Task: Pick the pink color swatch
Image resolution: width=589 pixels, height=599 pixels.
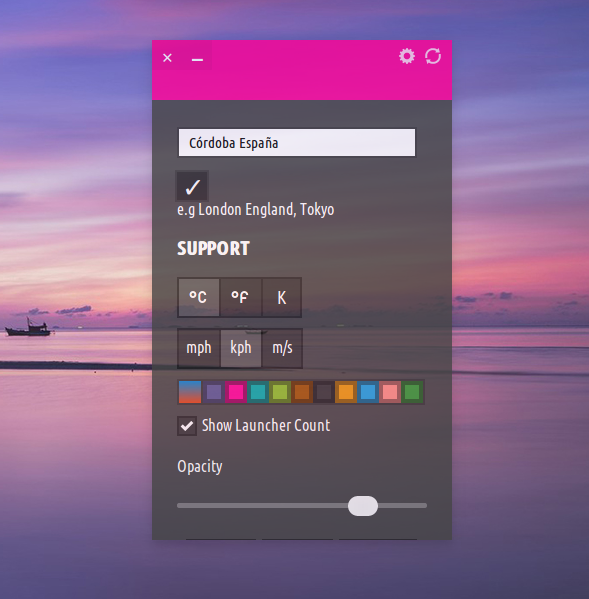Action: (236, 392)
